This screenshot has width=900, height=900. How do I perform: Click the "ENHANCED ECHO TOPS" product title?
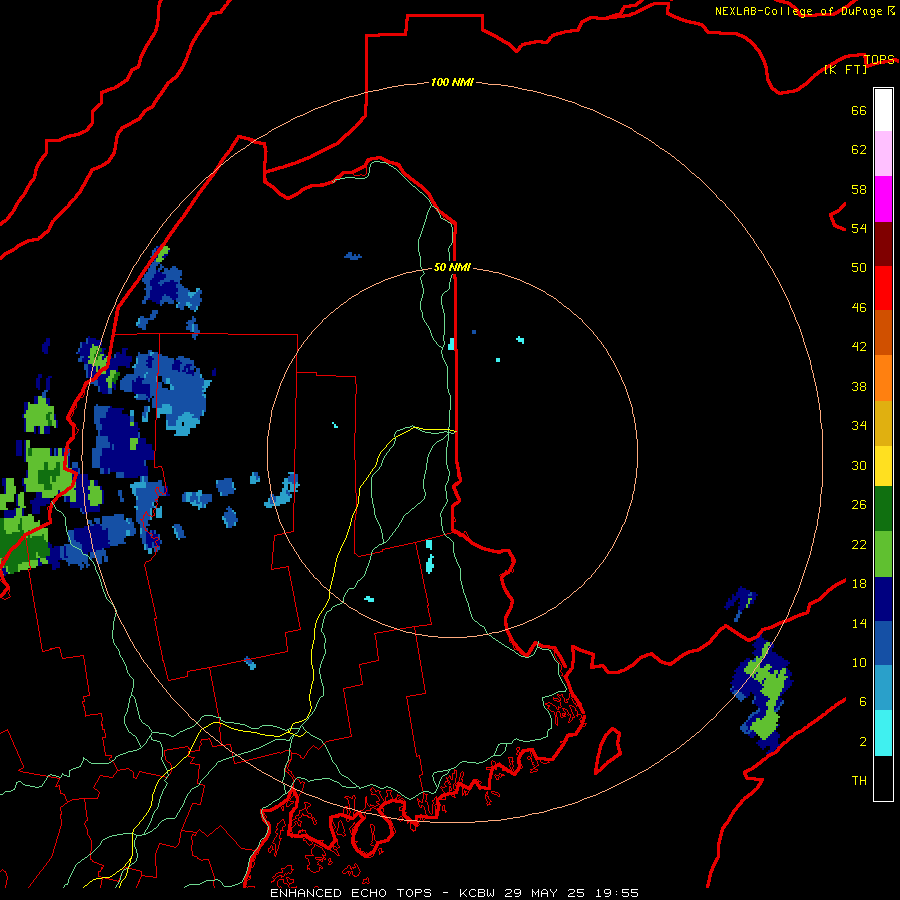point(351,893)
